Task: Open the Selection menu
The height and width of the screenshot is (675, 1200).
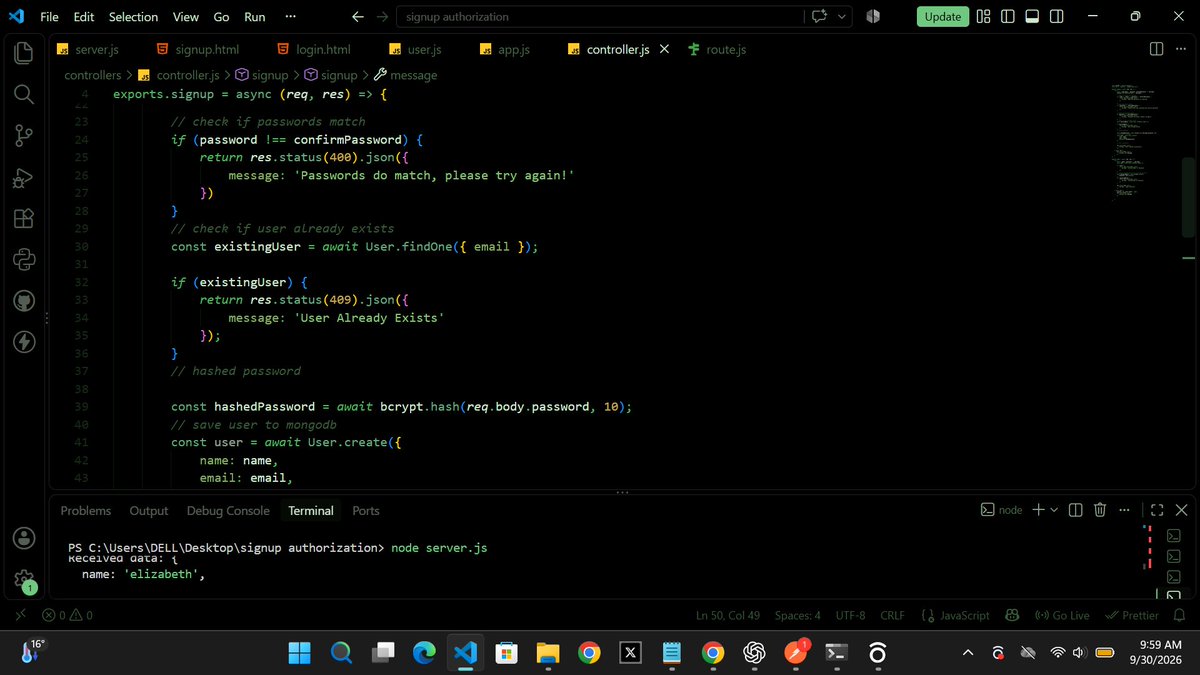Action: pos(133,16)
